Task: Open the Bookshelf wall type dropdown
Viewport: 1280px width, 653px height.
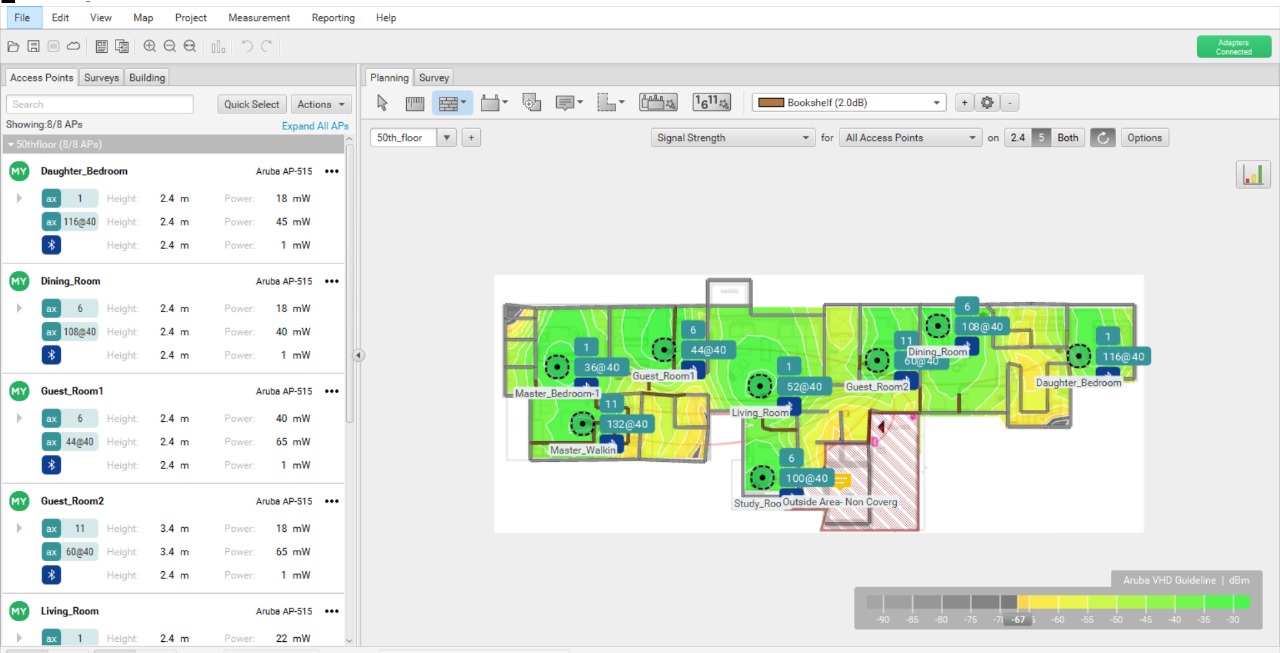Action: point(849,102)
